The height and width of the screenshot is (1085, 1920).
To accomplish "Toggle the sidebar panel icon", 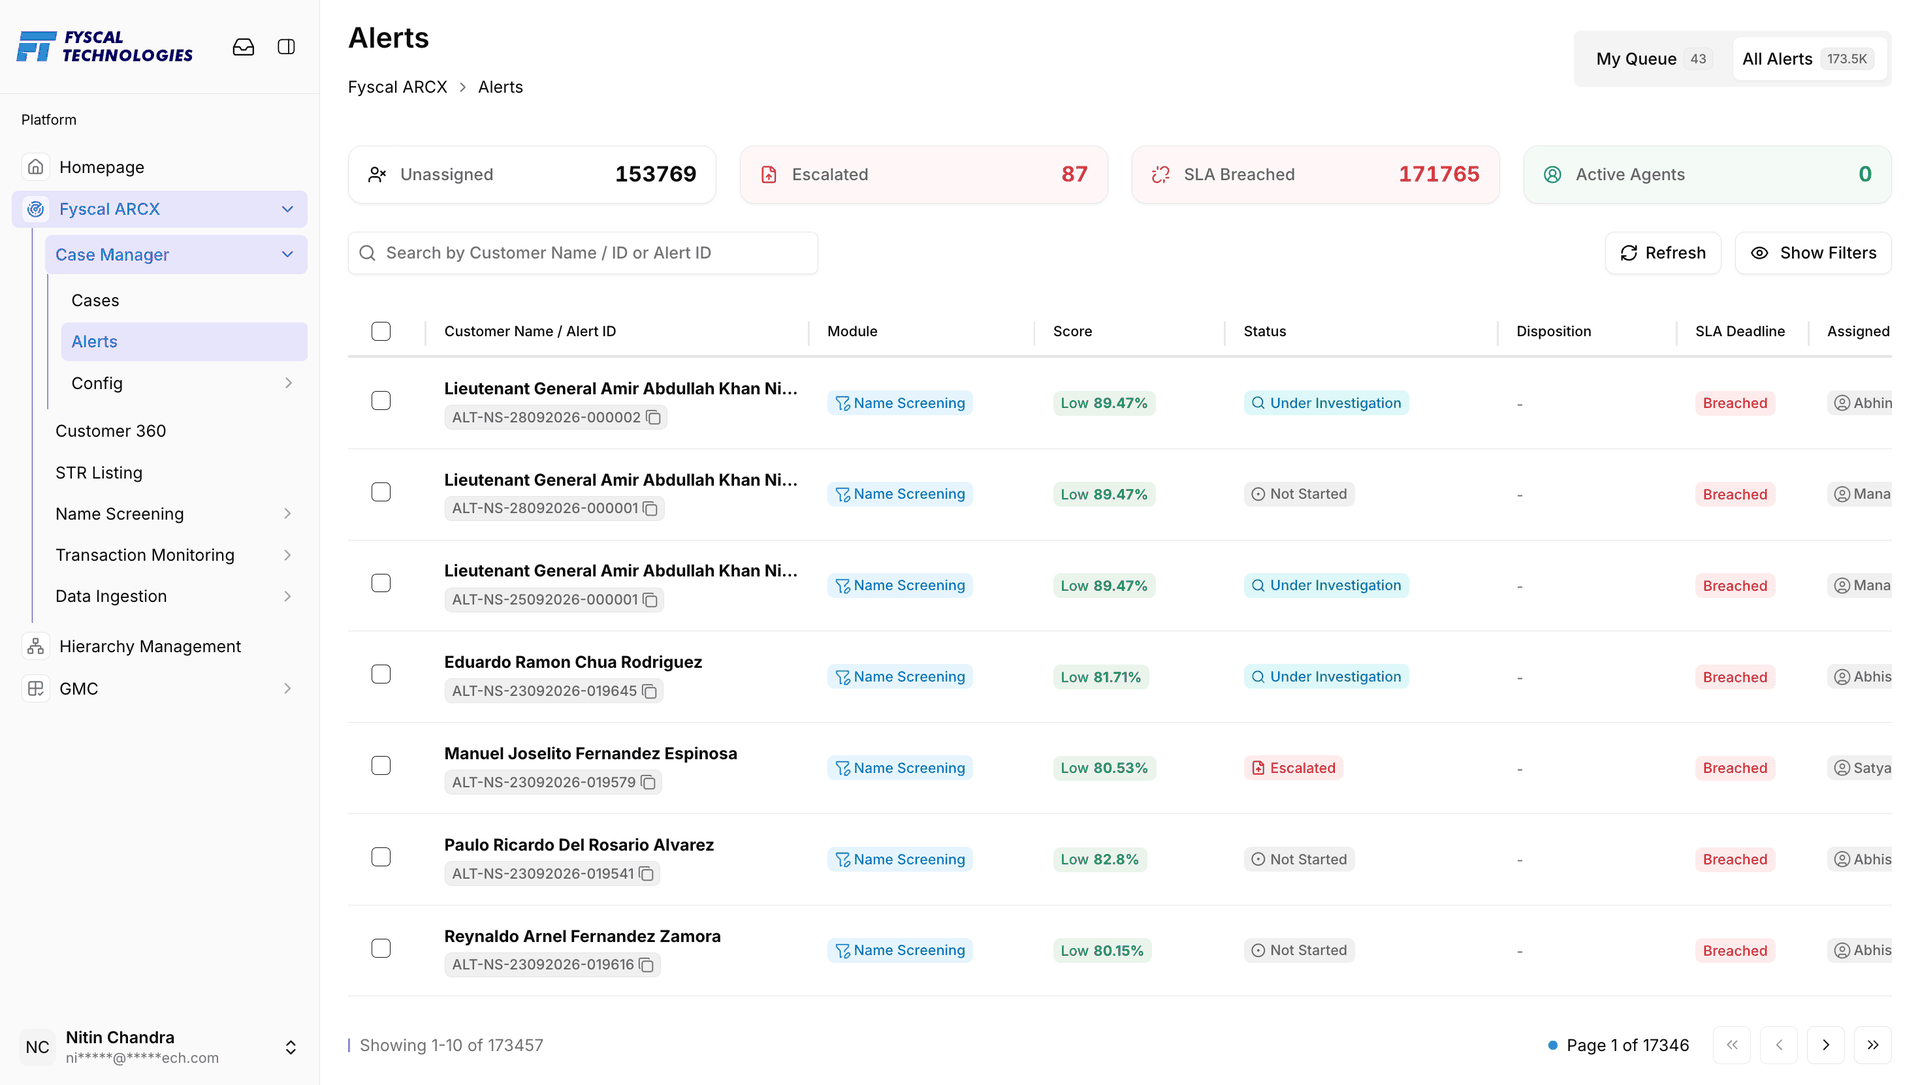I will point(286,47).
